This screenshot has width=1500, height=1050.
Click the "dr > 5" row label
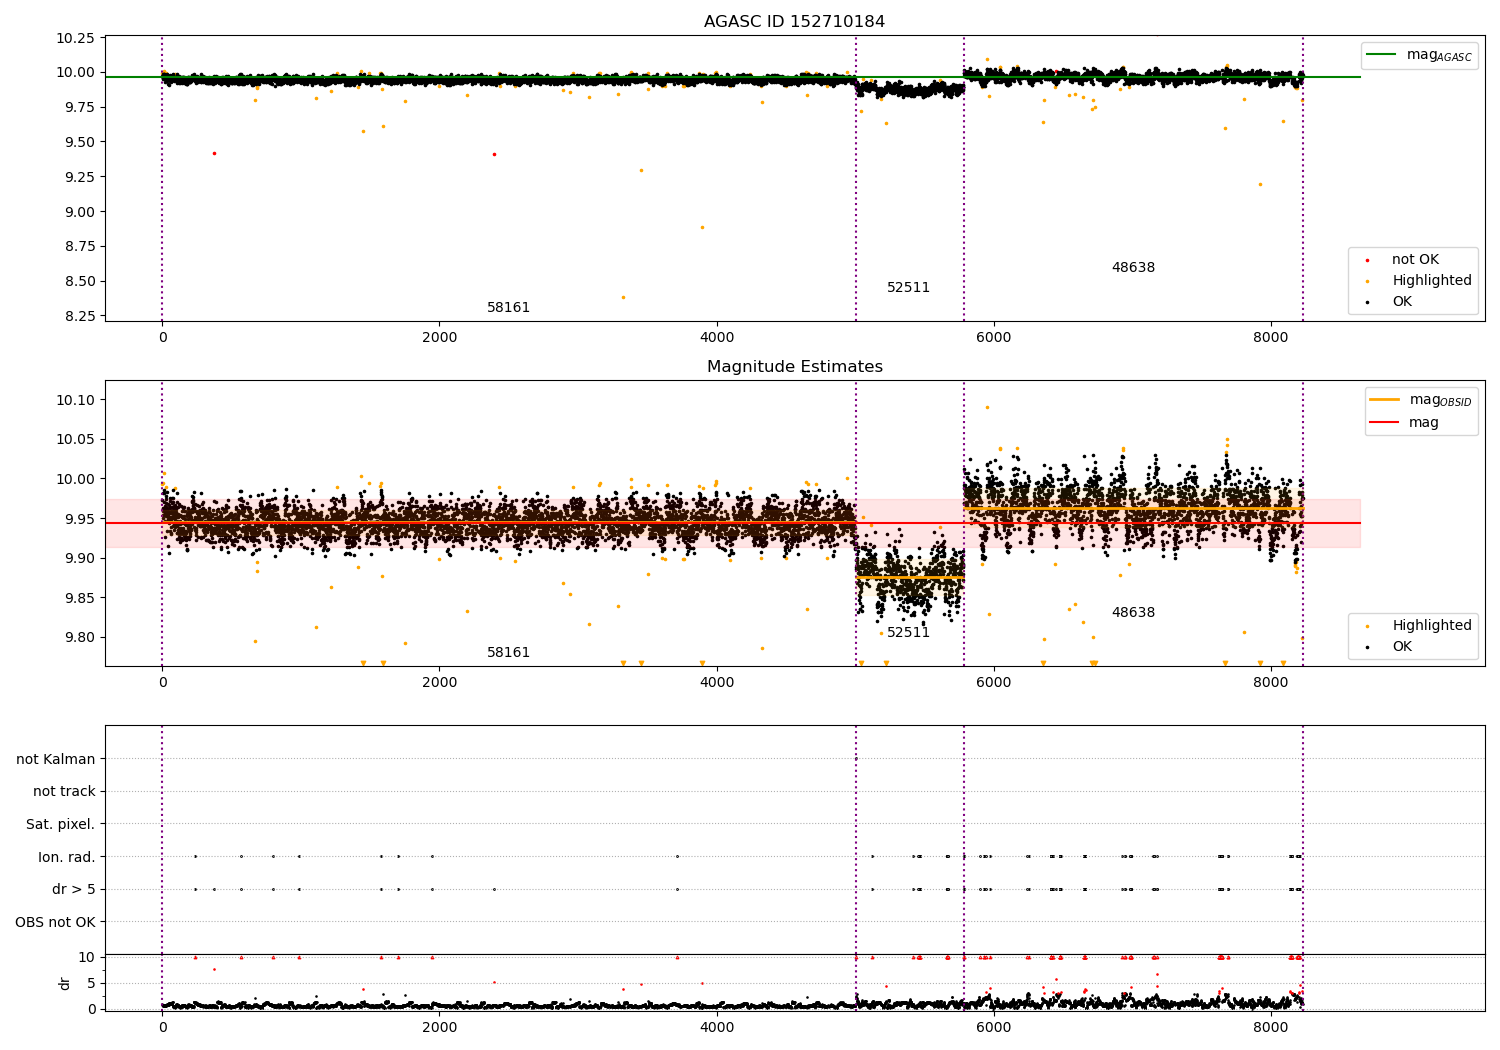click(74, 889)
